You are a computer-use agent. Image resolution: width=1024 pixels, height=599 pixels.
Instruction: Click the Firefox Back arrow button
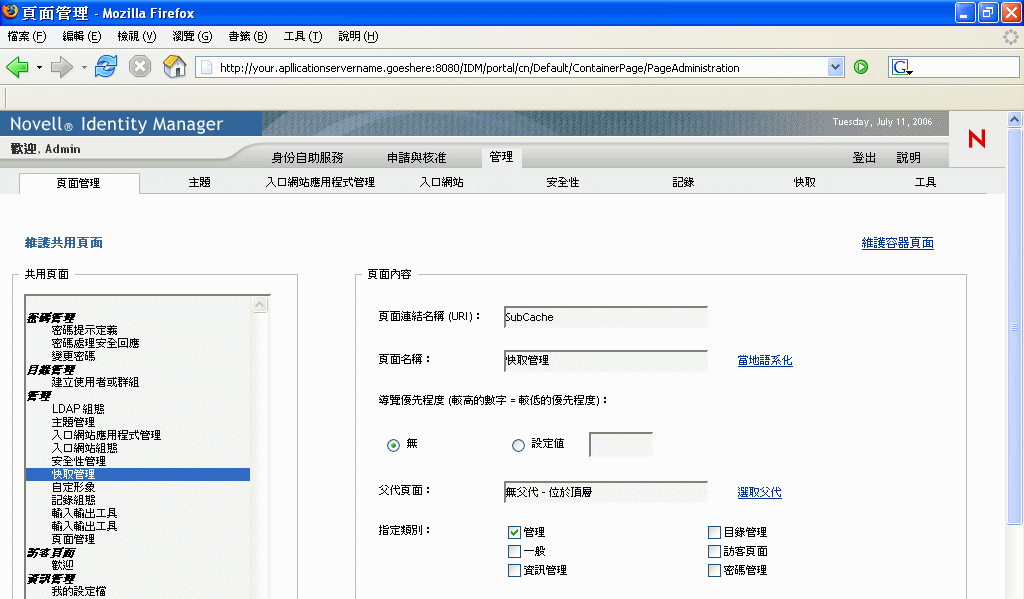tap(17, 67)
